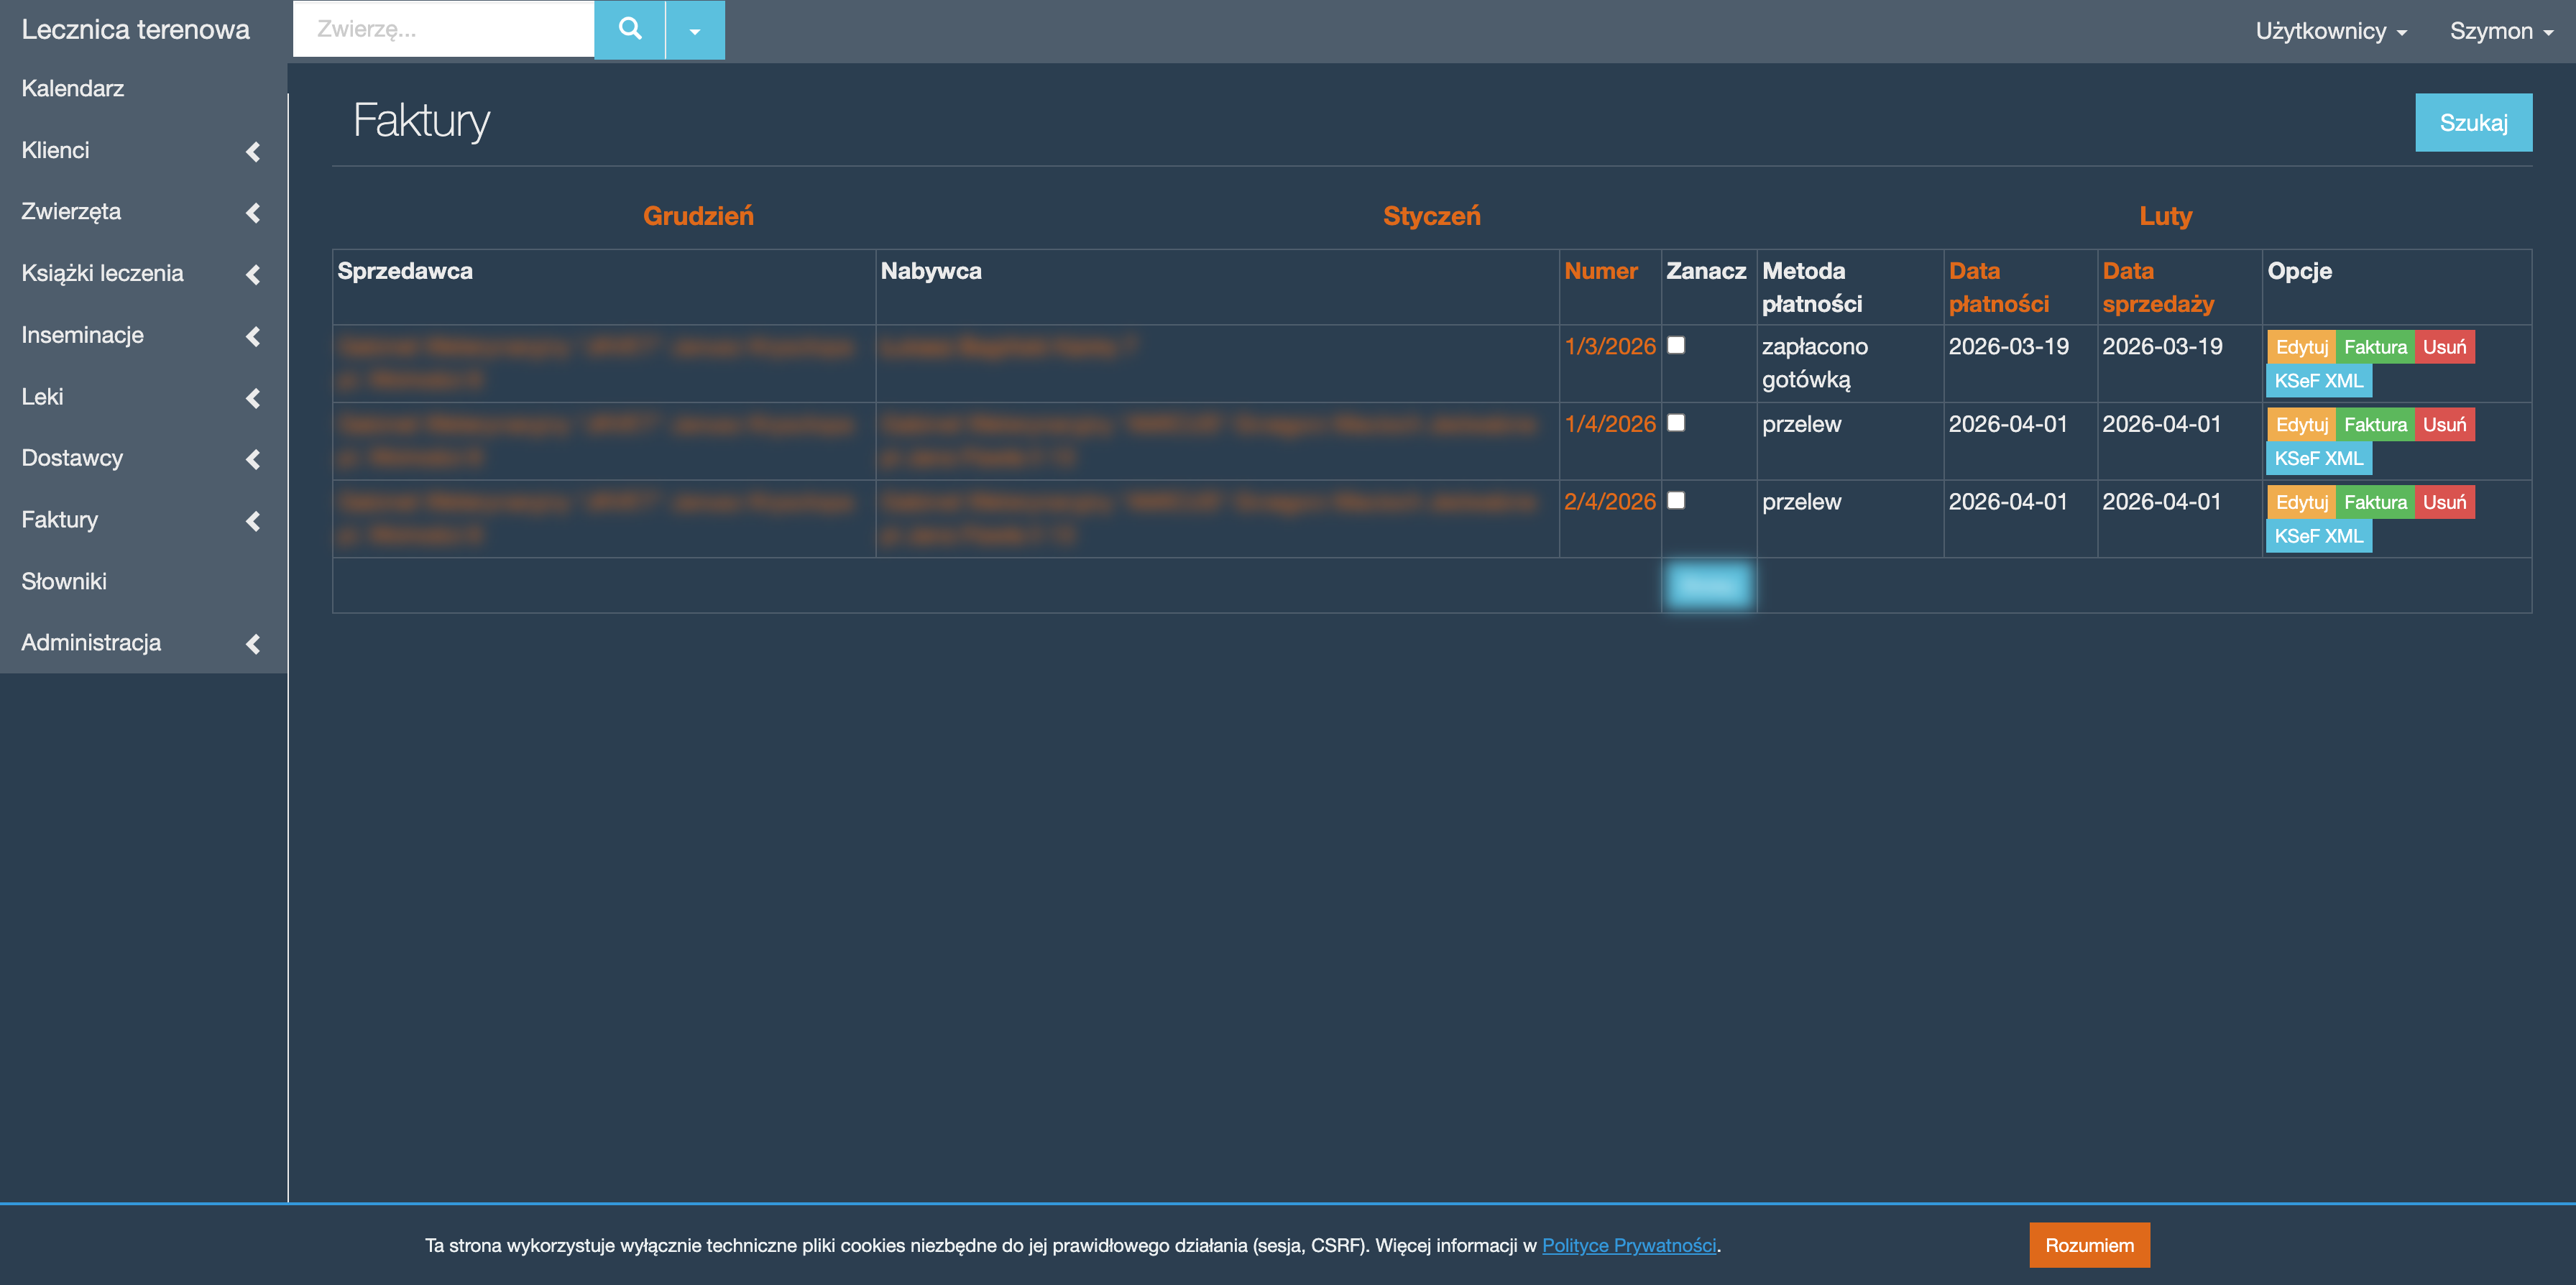Check the Zaznacz box for invoice 1/3/2026
2576x1285 pixels.
coord(1676,345)
